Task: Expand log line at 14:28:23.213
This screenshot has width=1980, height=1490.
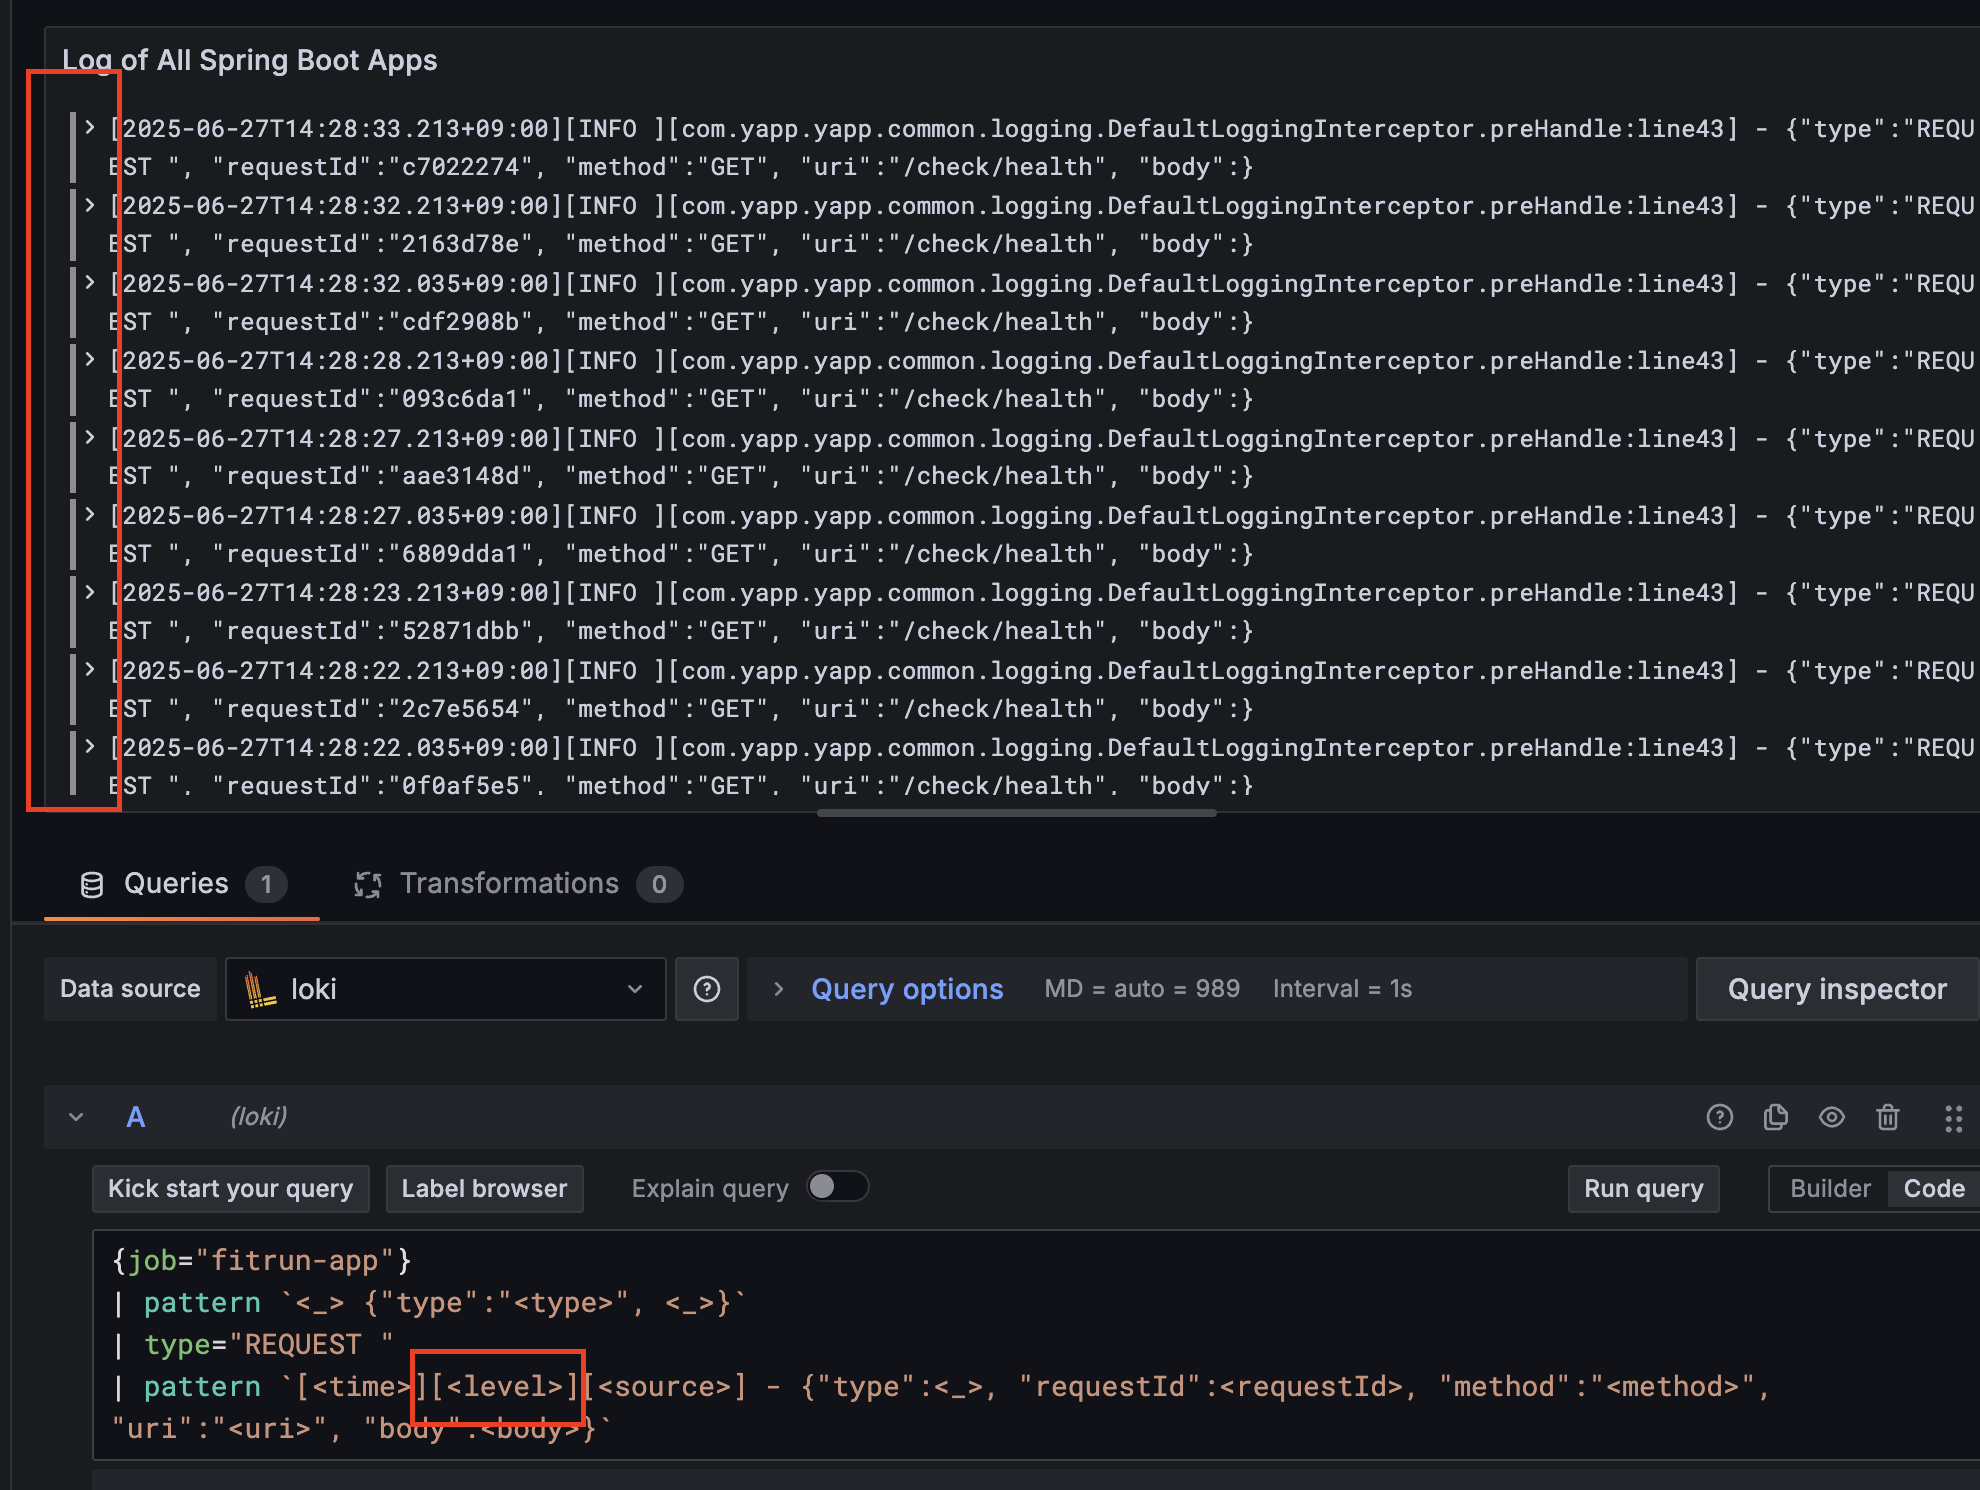Action: tap(90, 592)
